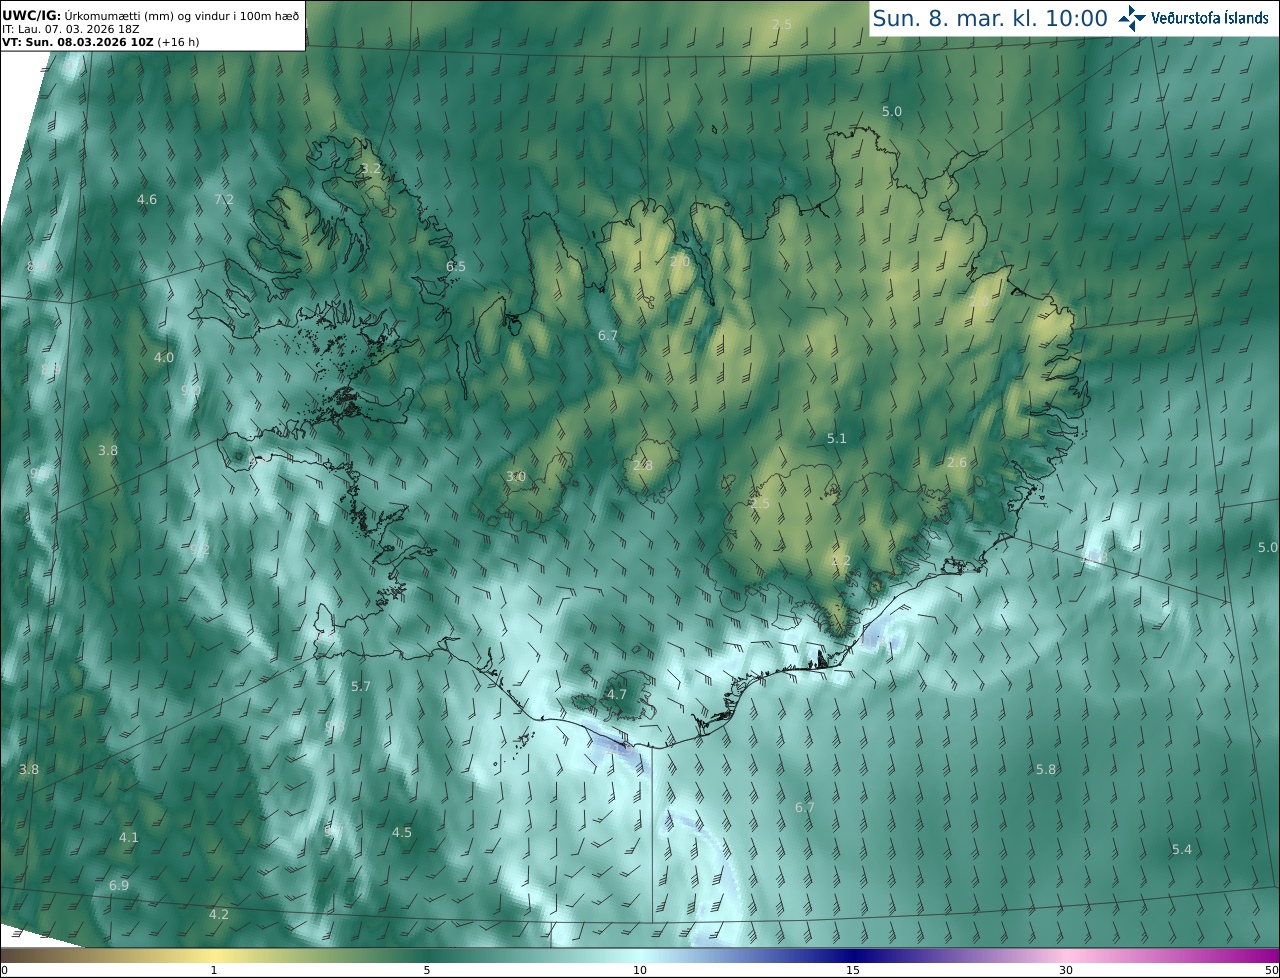Click the 5.7 precipitation value on the map
The image size is (1280, 978).
(361, 686)
